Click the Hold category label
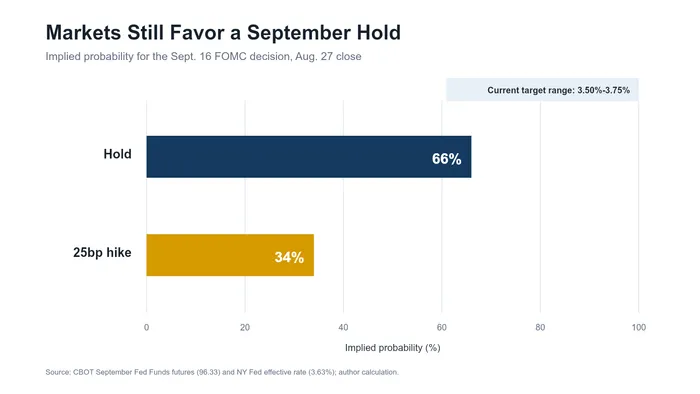The width and height of the screenshot is (700, 394). click(117, 154)
